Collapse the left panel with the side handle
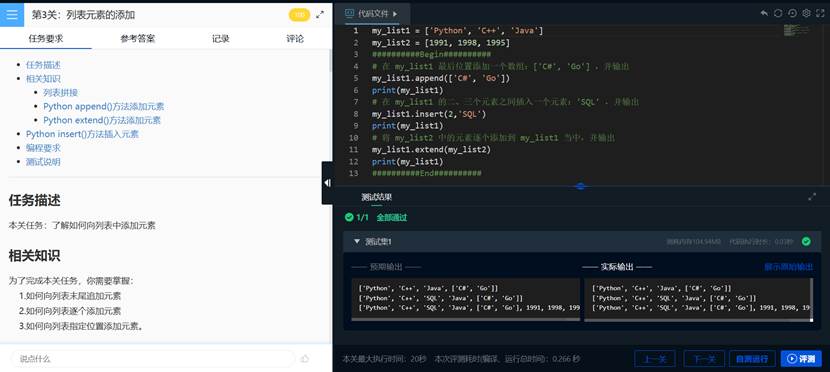The width and height of the screenshot is (830, 372). click(327, 183)
